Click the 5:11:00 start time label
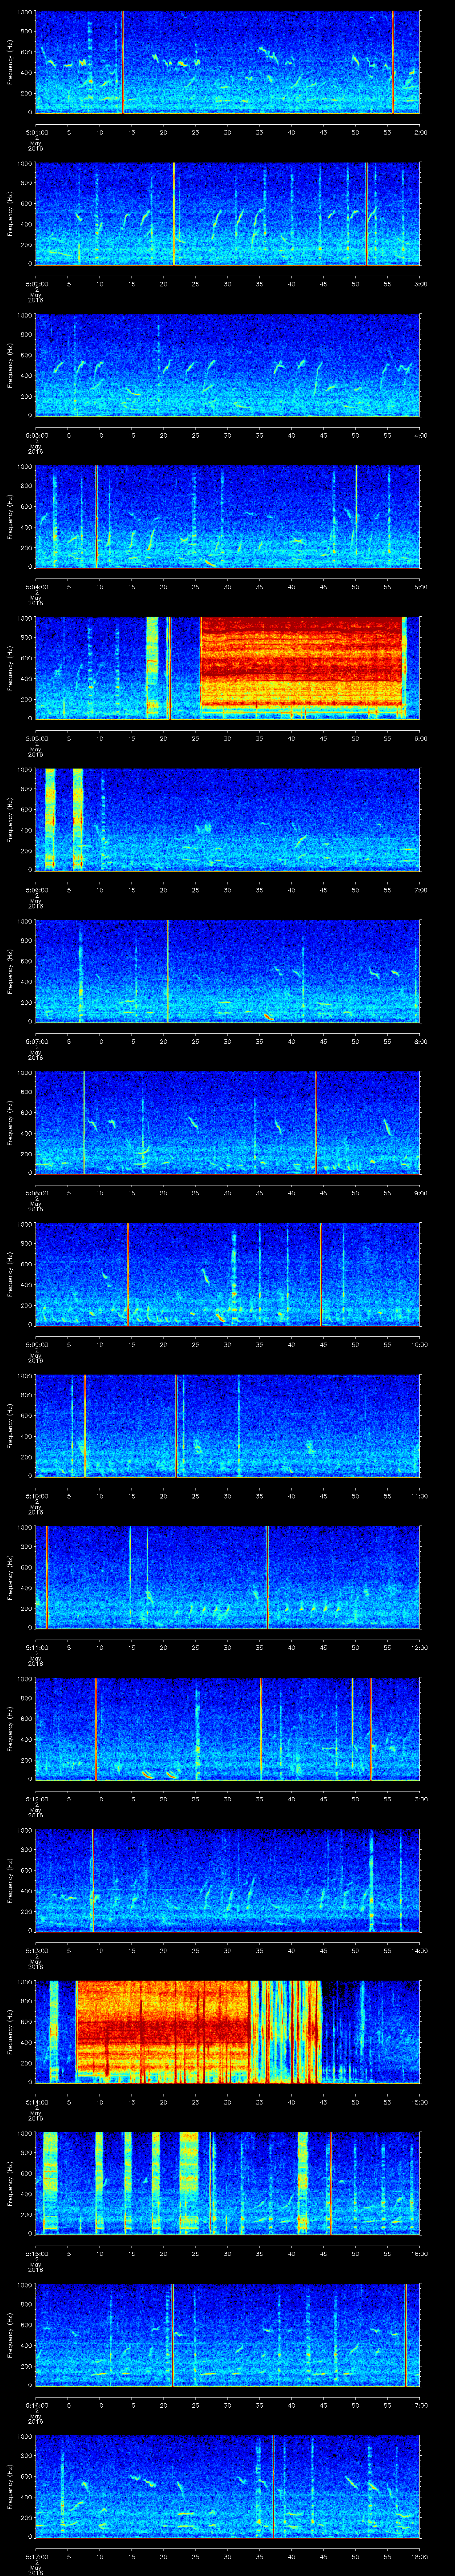This screenshot has width=455, height=2576. pyautogui.click(x=36, y=1647)
